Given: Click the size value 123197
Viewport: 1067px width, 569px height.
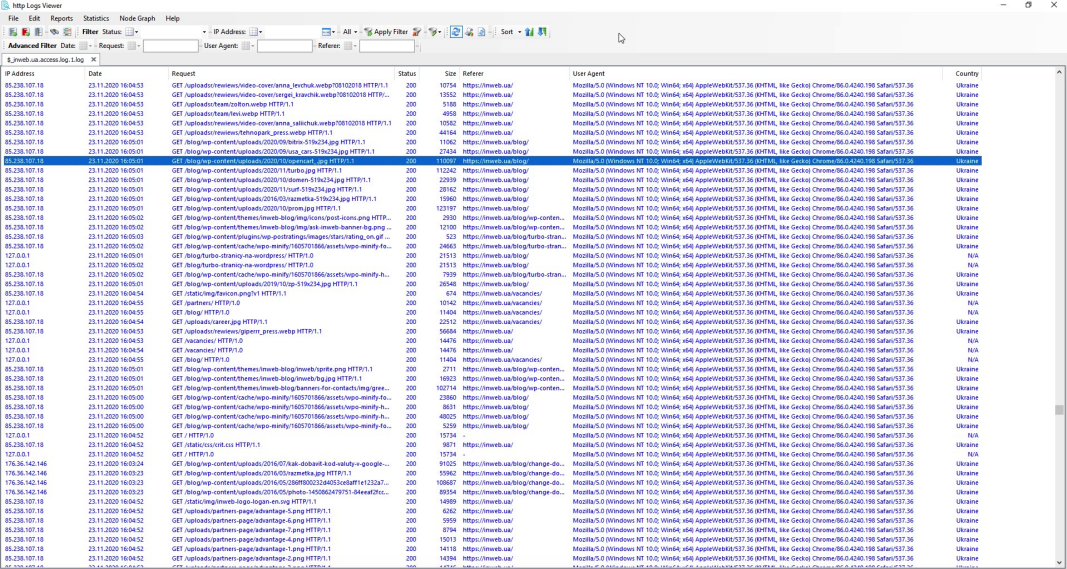Looking at the screenshot, I should point(446,208).
